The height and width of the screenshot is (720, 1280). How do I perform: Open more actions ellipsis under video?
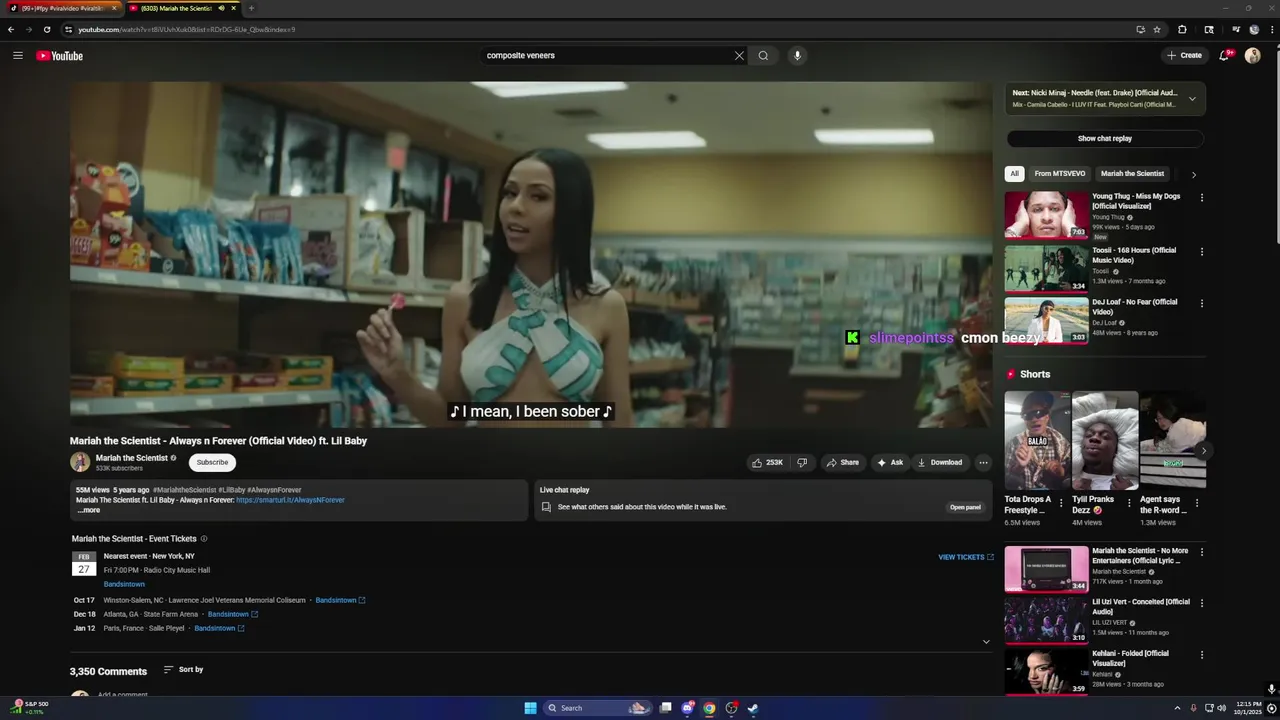tap(983, 462)
